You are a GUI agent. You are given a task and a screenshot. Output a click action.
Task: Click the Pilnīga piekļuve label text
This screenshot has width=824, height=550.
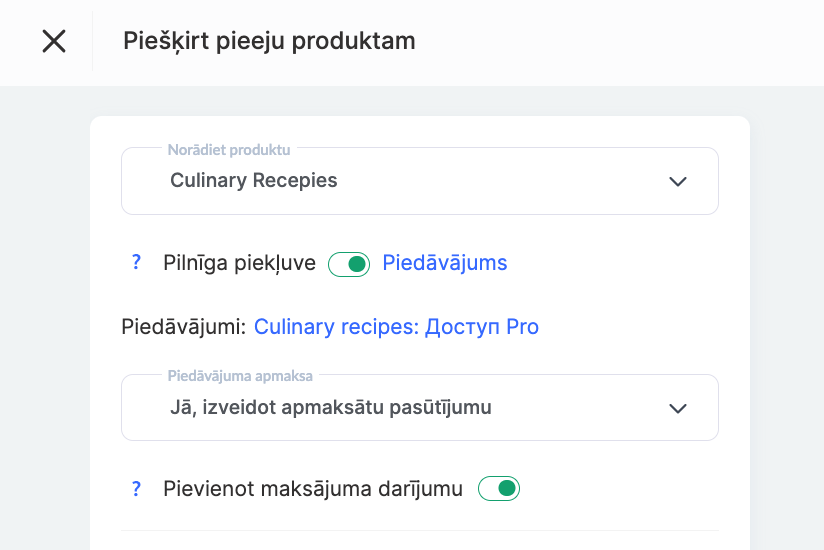pyautogui.click(x=239, y=263)
